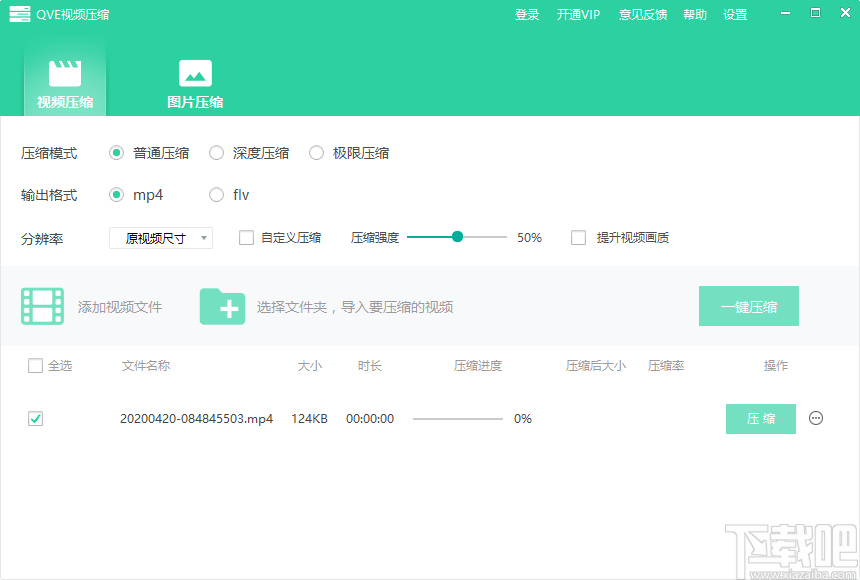Uncheck the 20200420-084845503.mp4 file
Image resolution: width=860 pixels, height=580 pixels.
(x=35, y=419)
